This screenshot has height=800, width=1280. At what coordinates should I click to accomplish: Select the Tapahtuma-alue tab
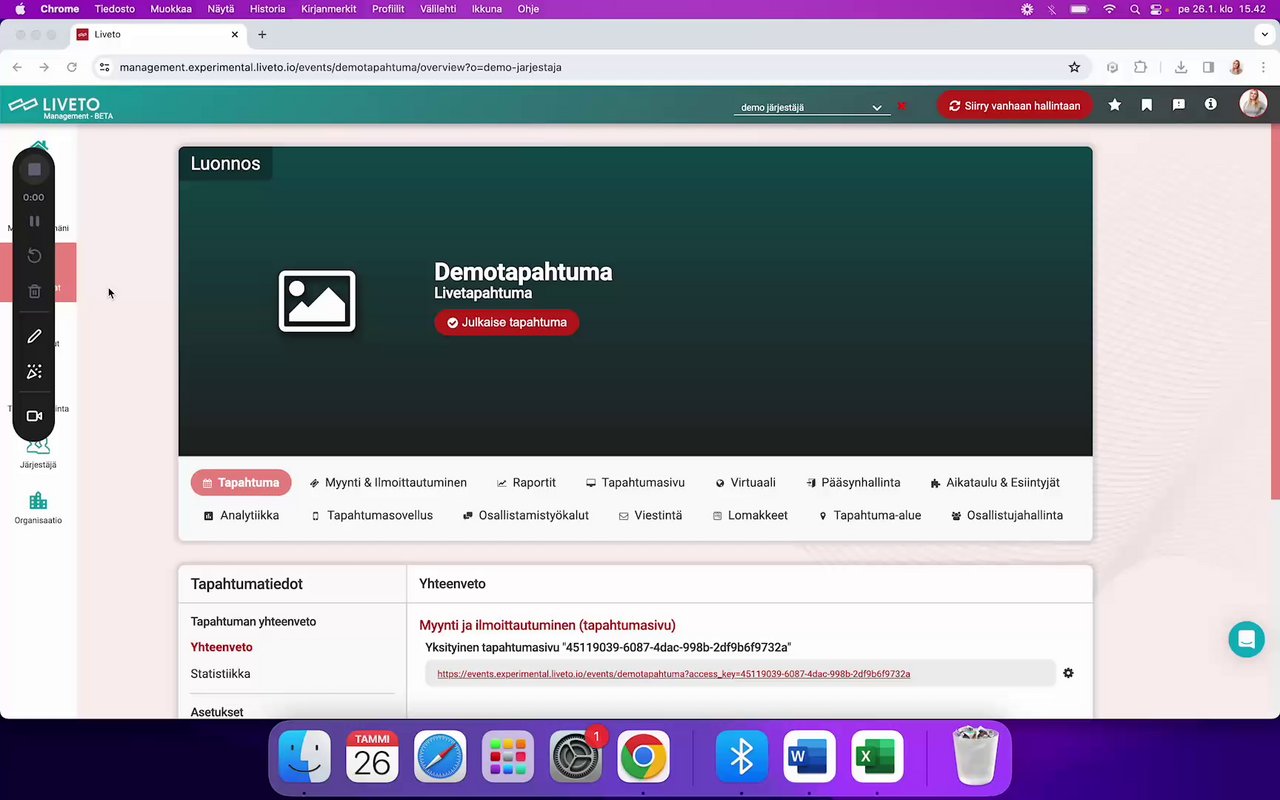[x=869, y=515]
